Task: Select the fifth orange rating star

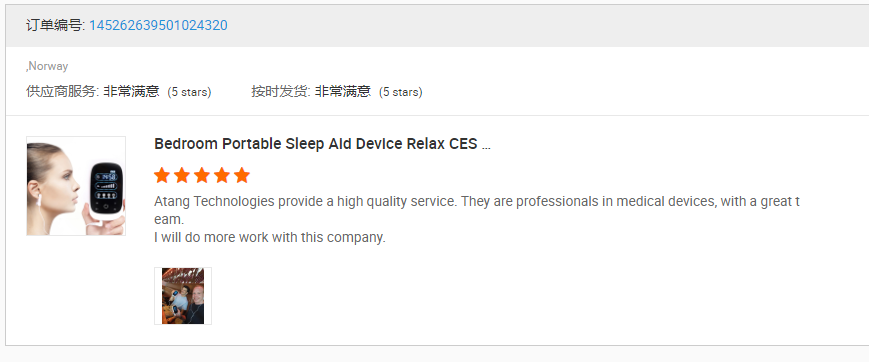Action: tap(242, 176)
